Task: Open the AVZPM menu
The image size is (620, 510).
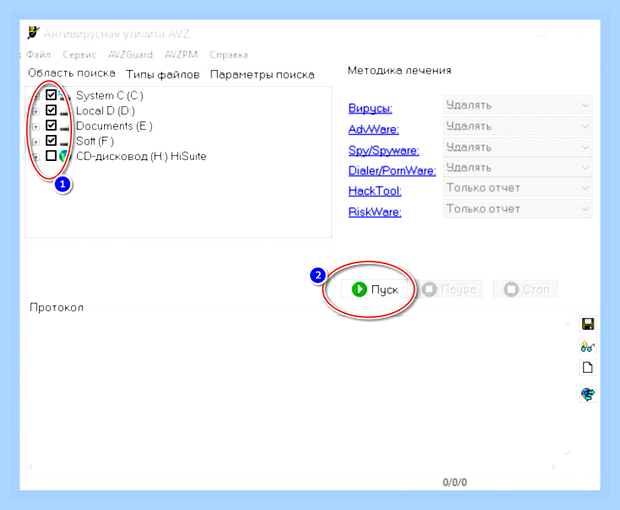Action: pos(181,55)
